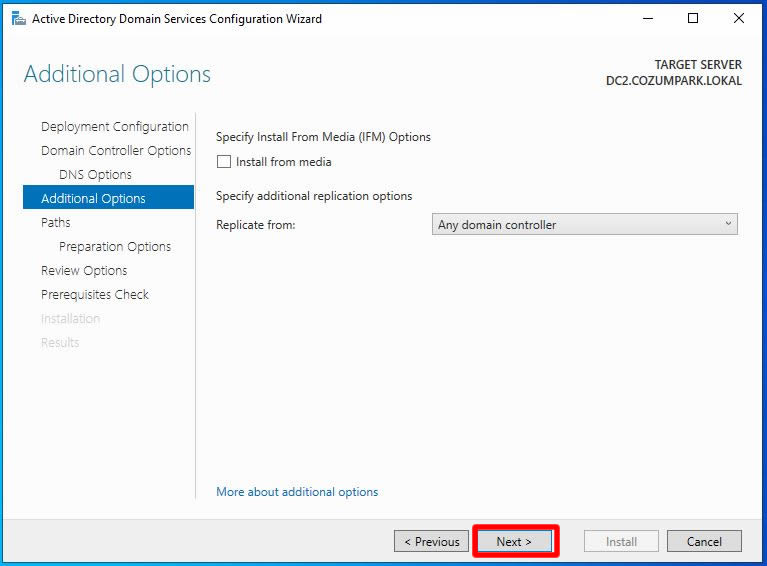Open the Replicate from dropdown
This screenshot has width=767, height=566.
click(x=584, y=225)
